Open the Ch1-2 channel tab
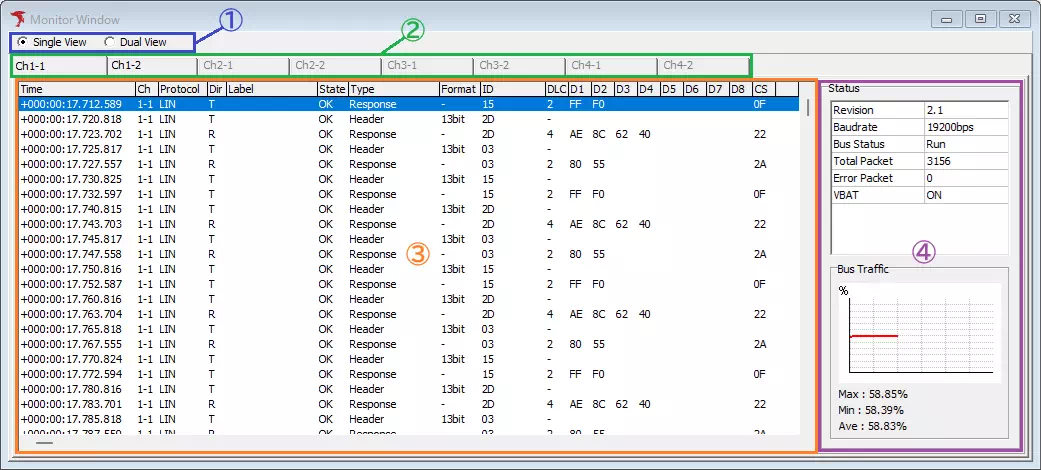1041x470 pixels. (x=150, y=66)
